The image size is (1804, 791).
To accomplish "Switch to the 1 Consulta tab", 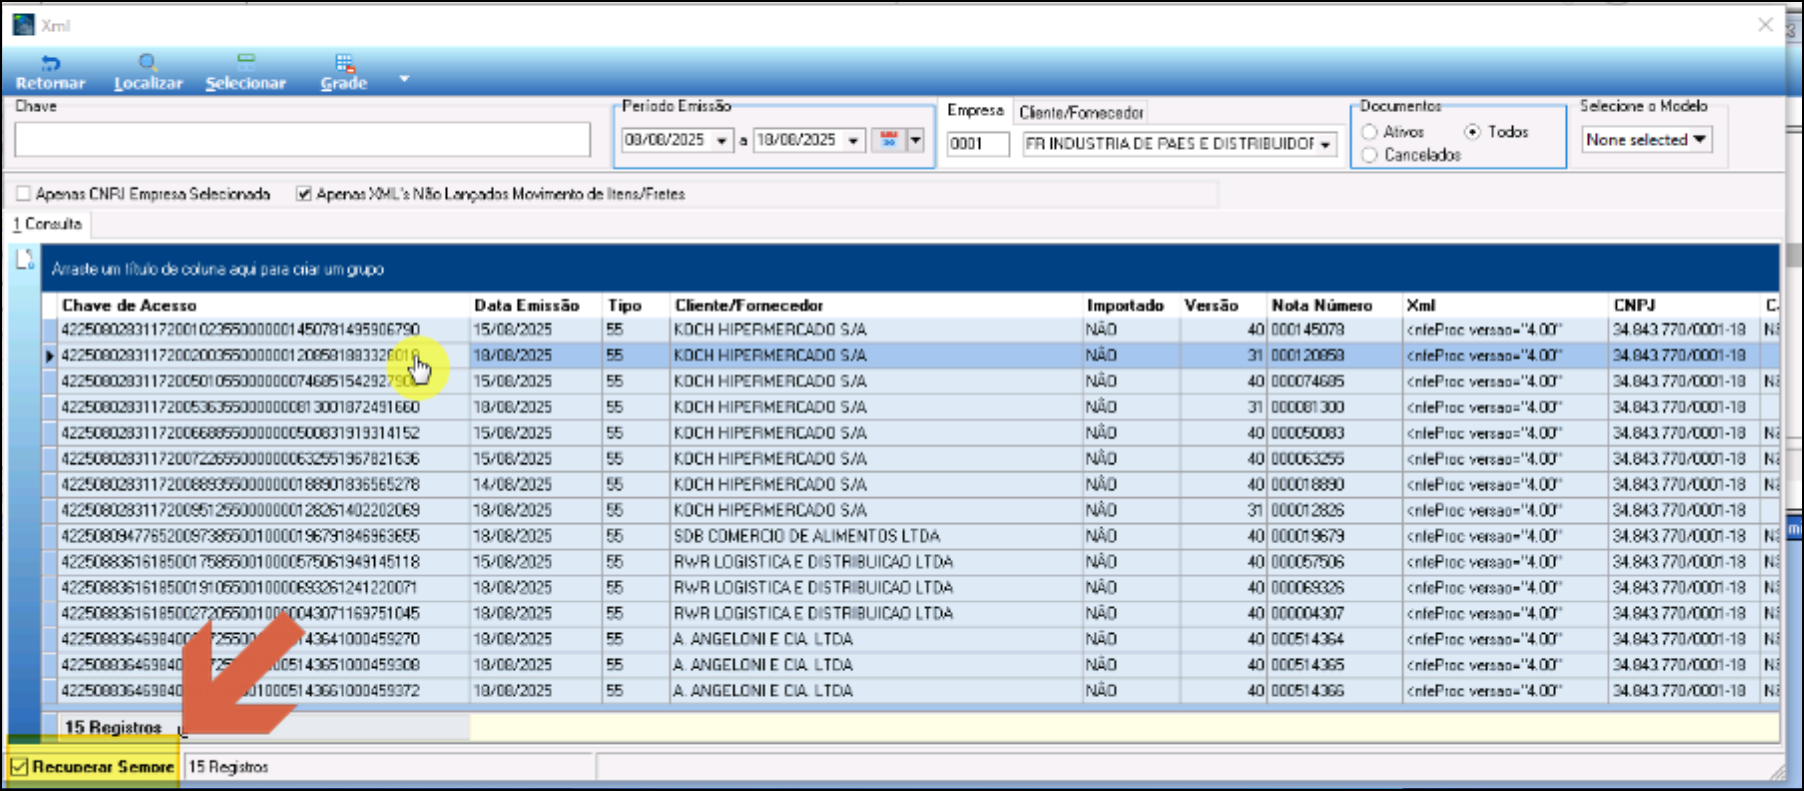I will 47,224.
